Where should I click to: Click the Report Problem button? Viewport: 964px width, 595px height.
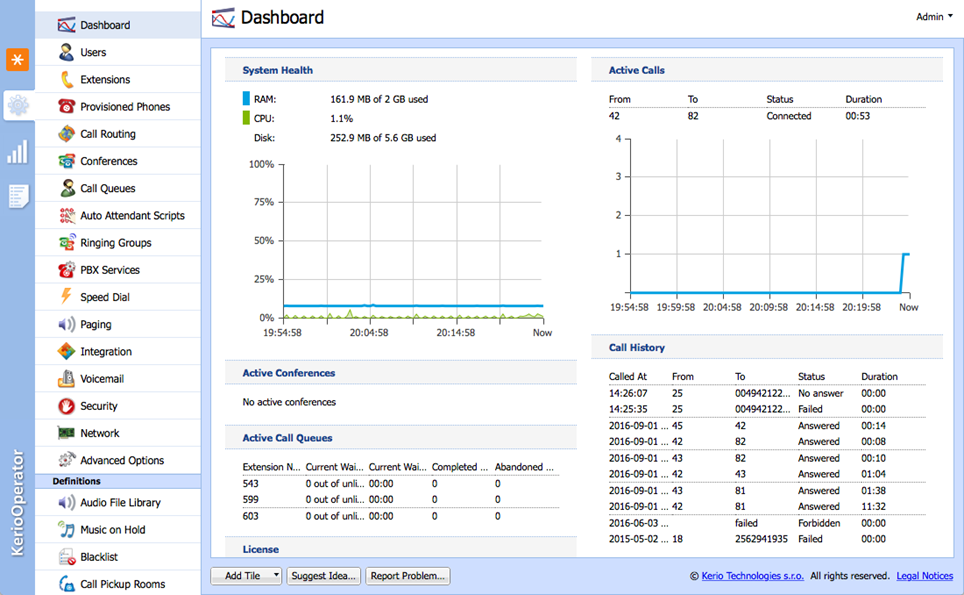408,575
